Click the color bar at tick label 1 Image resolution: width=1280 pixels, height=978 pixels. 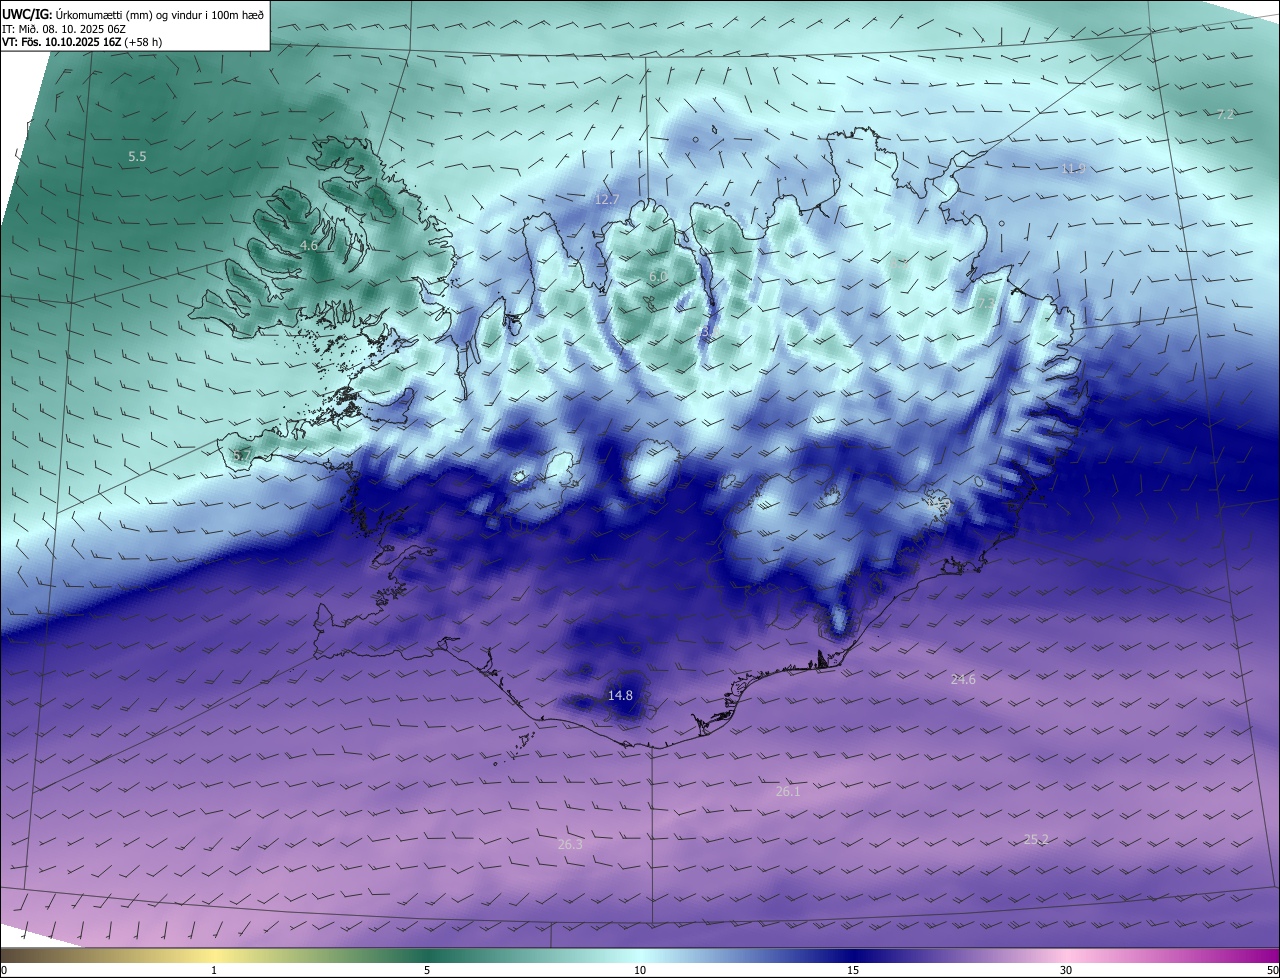(214, 970)
